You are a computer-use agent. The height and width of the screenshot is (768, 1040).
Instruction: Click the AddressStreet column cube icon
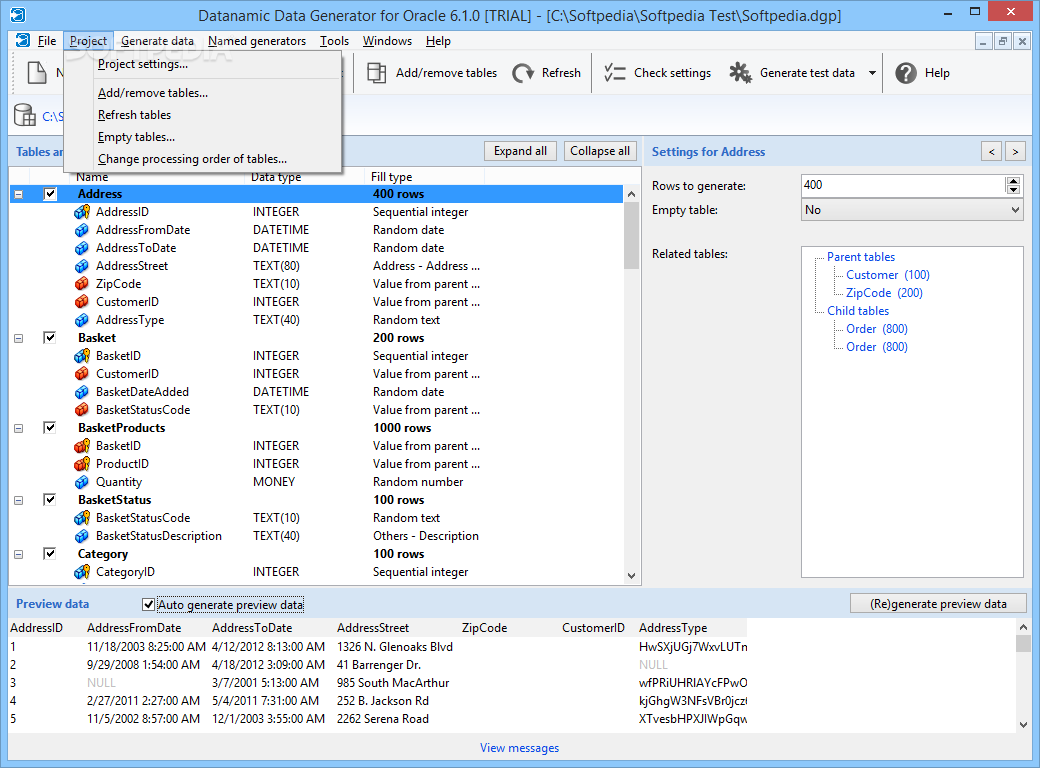coord(82,266)
